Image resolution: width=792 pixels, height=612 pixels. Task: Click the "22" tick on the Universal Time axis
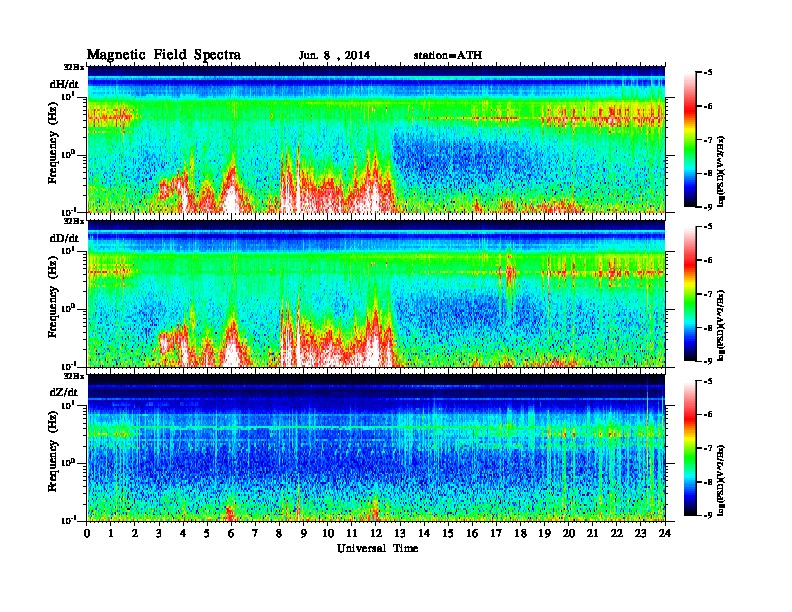click(617, 533)
